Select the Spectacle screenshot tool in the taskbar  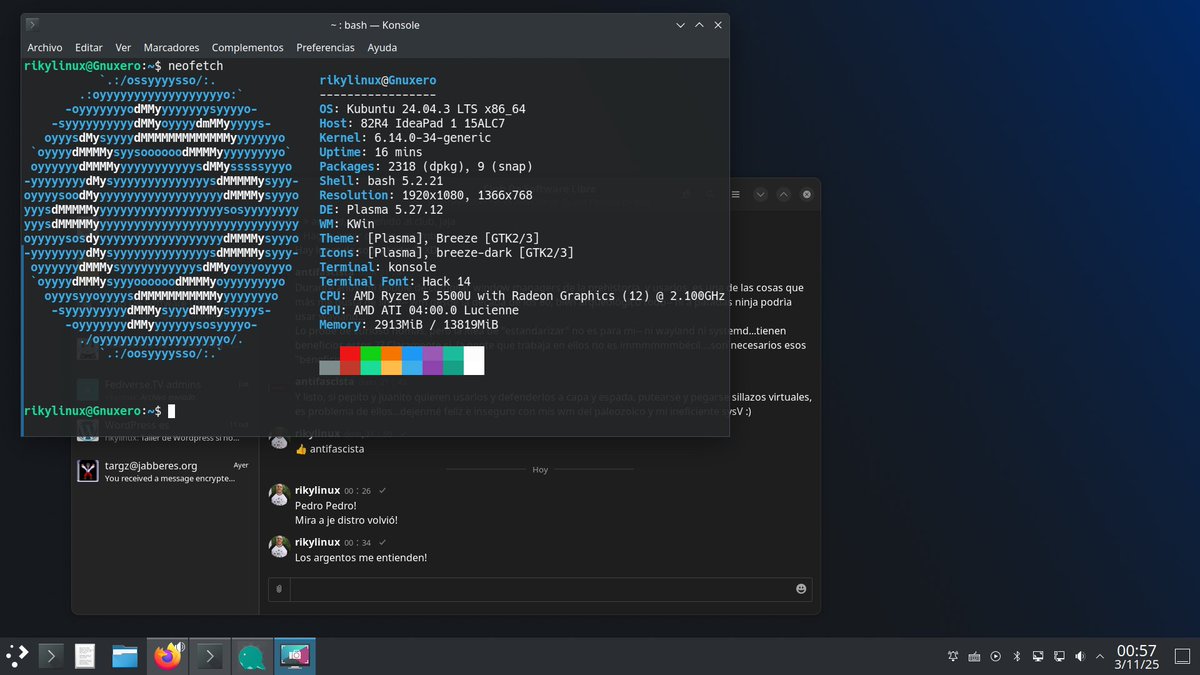tap(294, 656)
